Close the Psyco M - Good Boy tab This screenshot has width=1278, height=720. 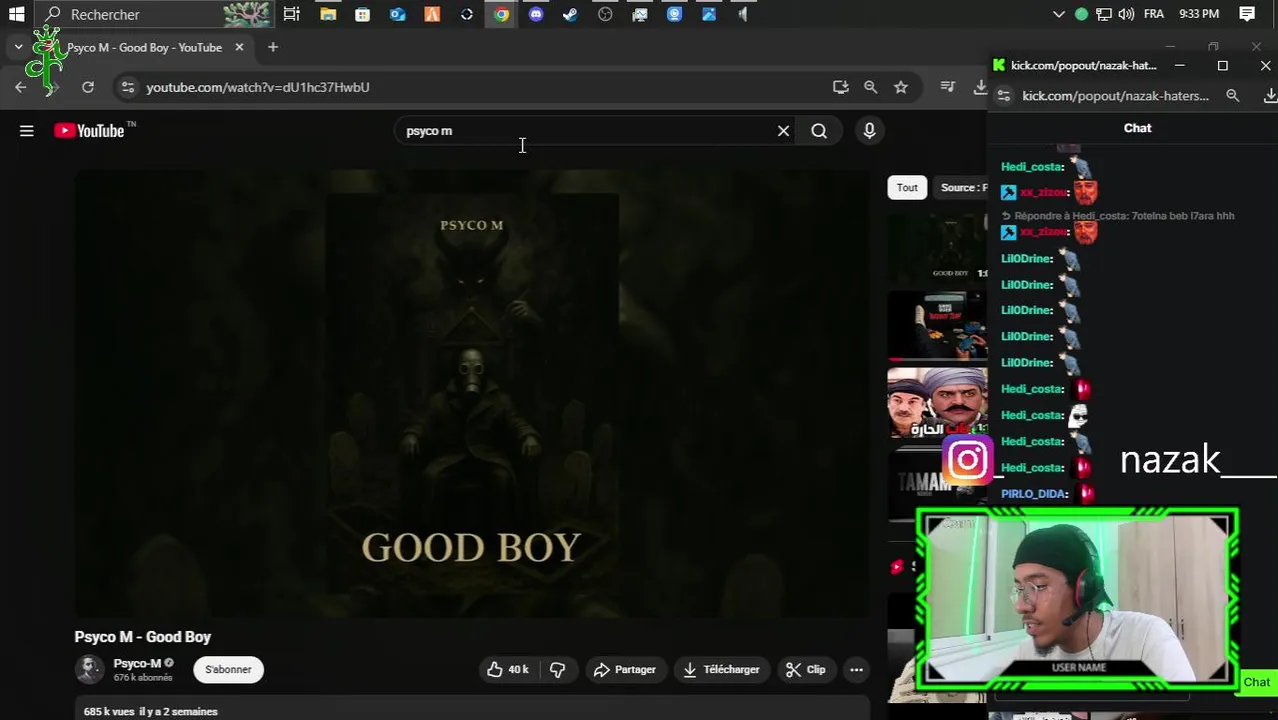point(239,47)
